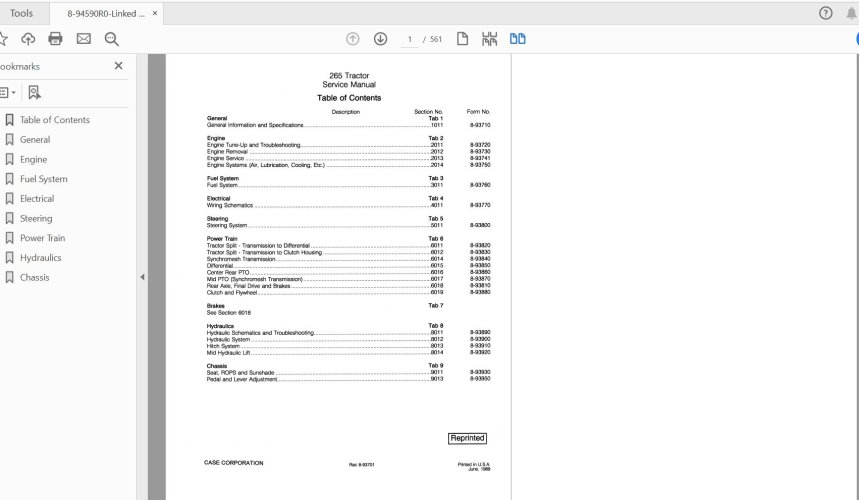Click the print icon in toolbar
The width and height of the screenshot is (859, 500).
coord(55,39)
